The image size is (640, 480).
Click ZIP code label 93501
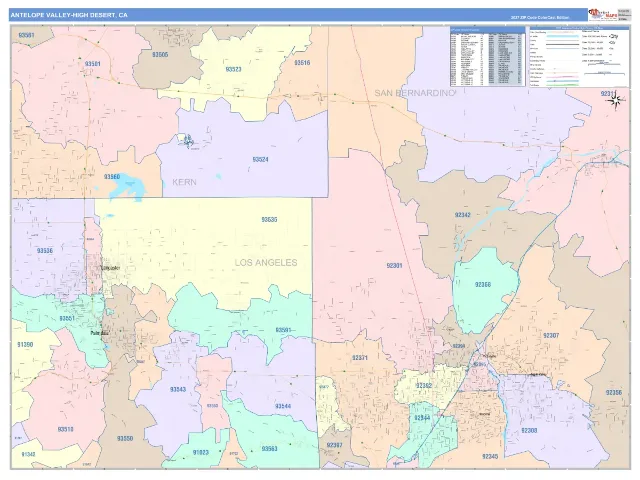coord(93,64)
